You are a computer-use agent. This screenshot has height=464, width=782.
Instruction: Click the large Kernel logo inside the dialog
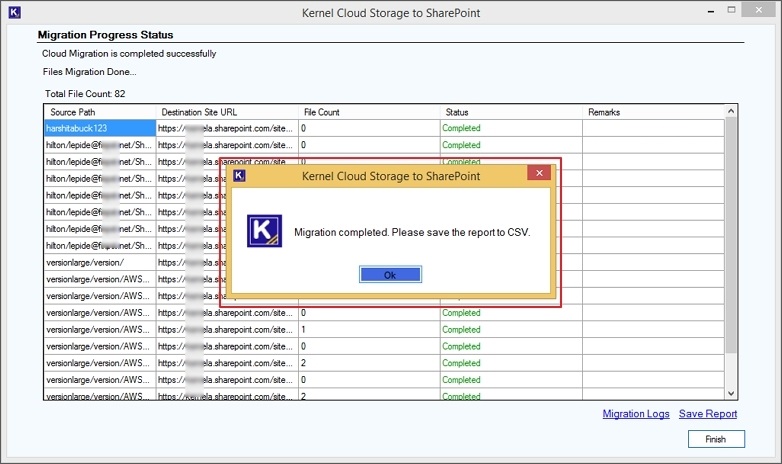point(264,231)
